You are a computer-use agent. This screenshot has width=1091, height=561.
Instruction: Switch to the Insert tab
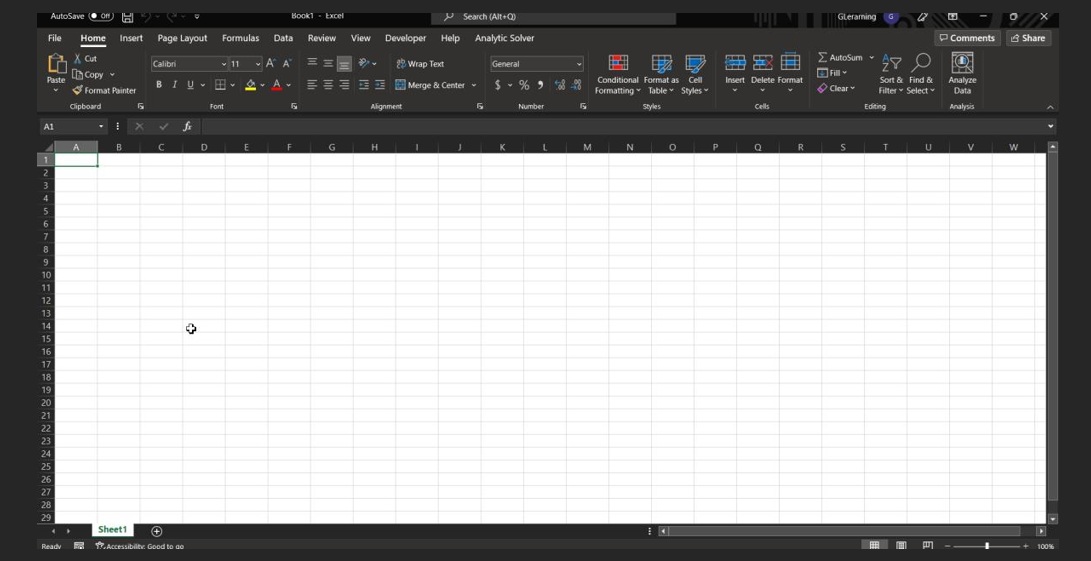point(131,38)
